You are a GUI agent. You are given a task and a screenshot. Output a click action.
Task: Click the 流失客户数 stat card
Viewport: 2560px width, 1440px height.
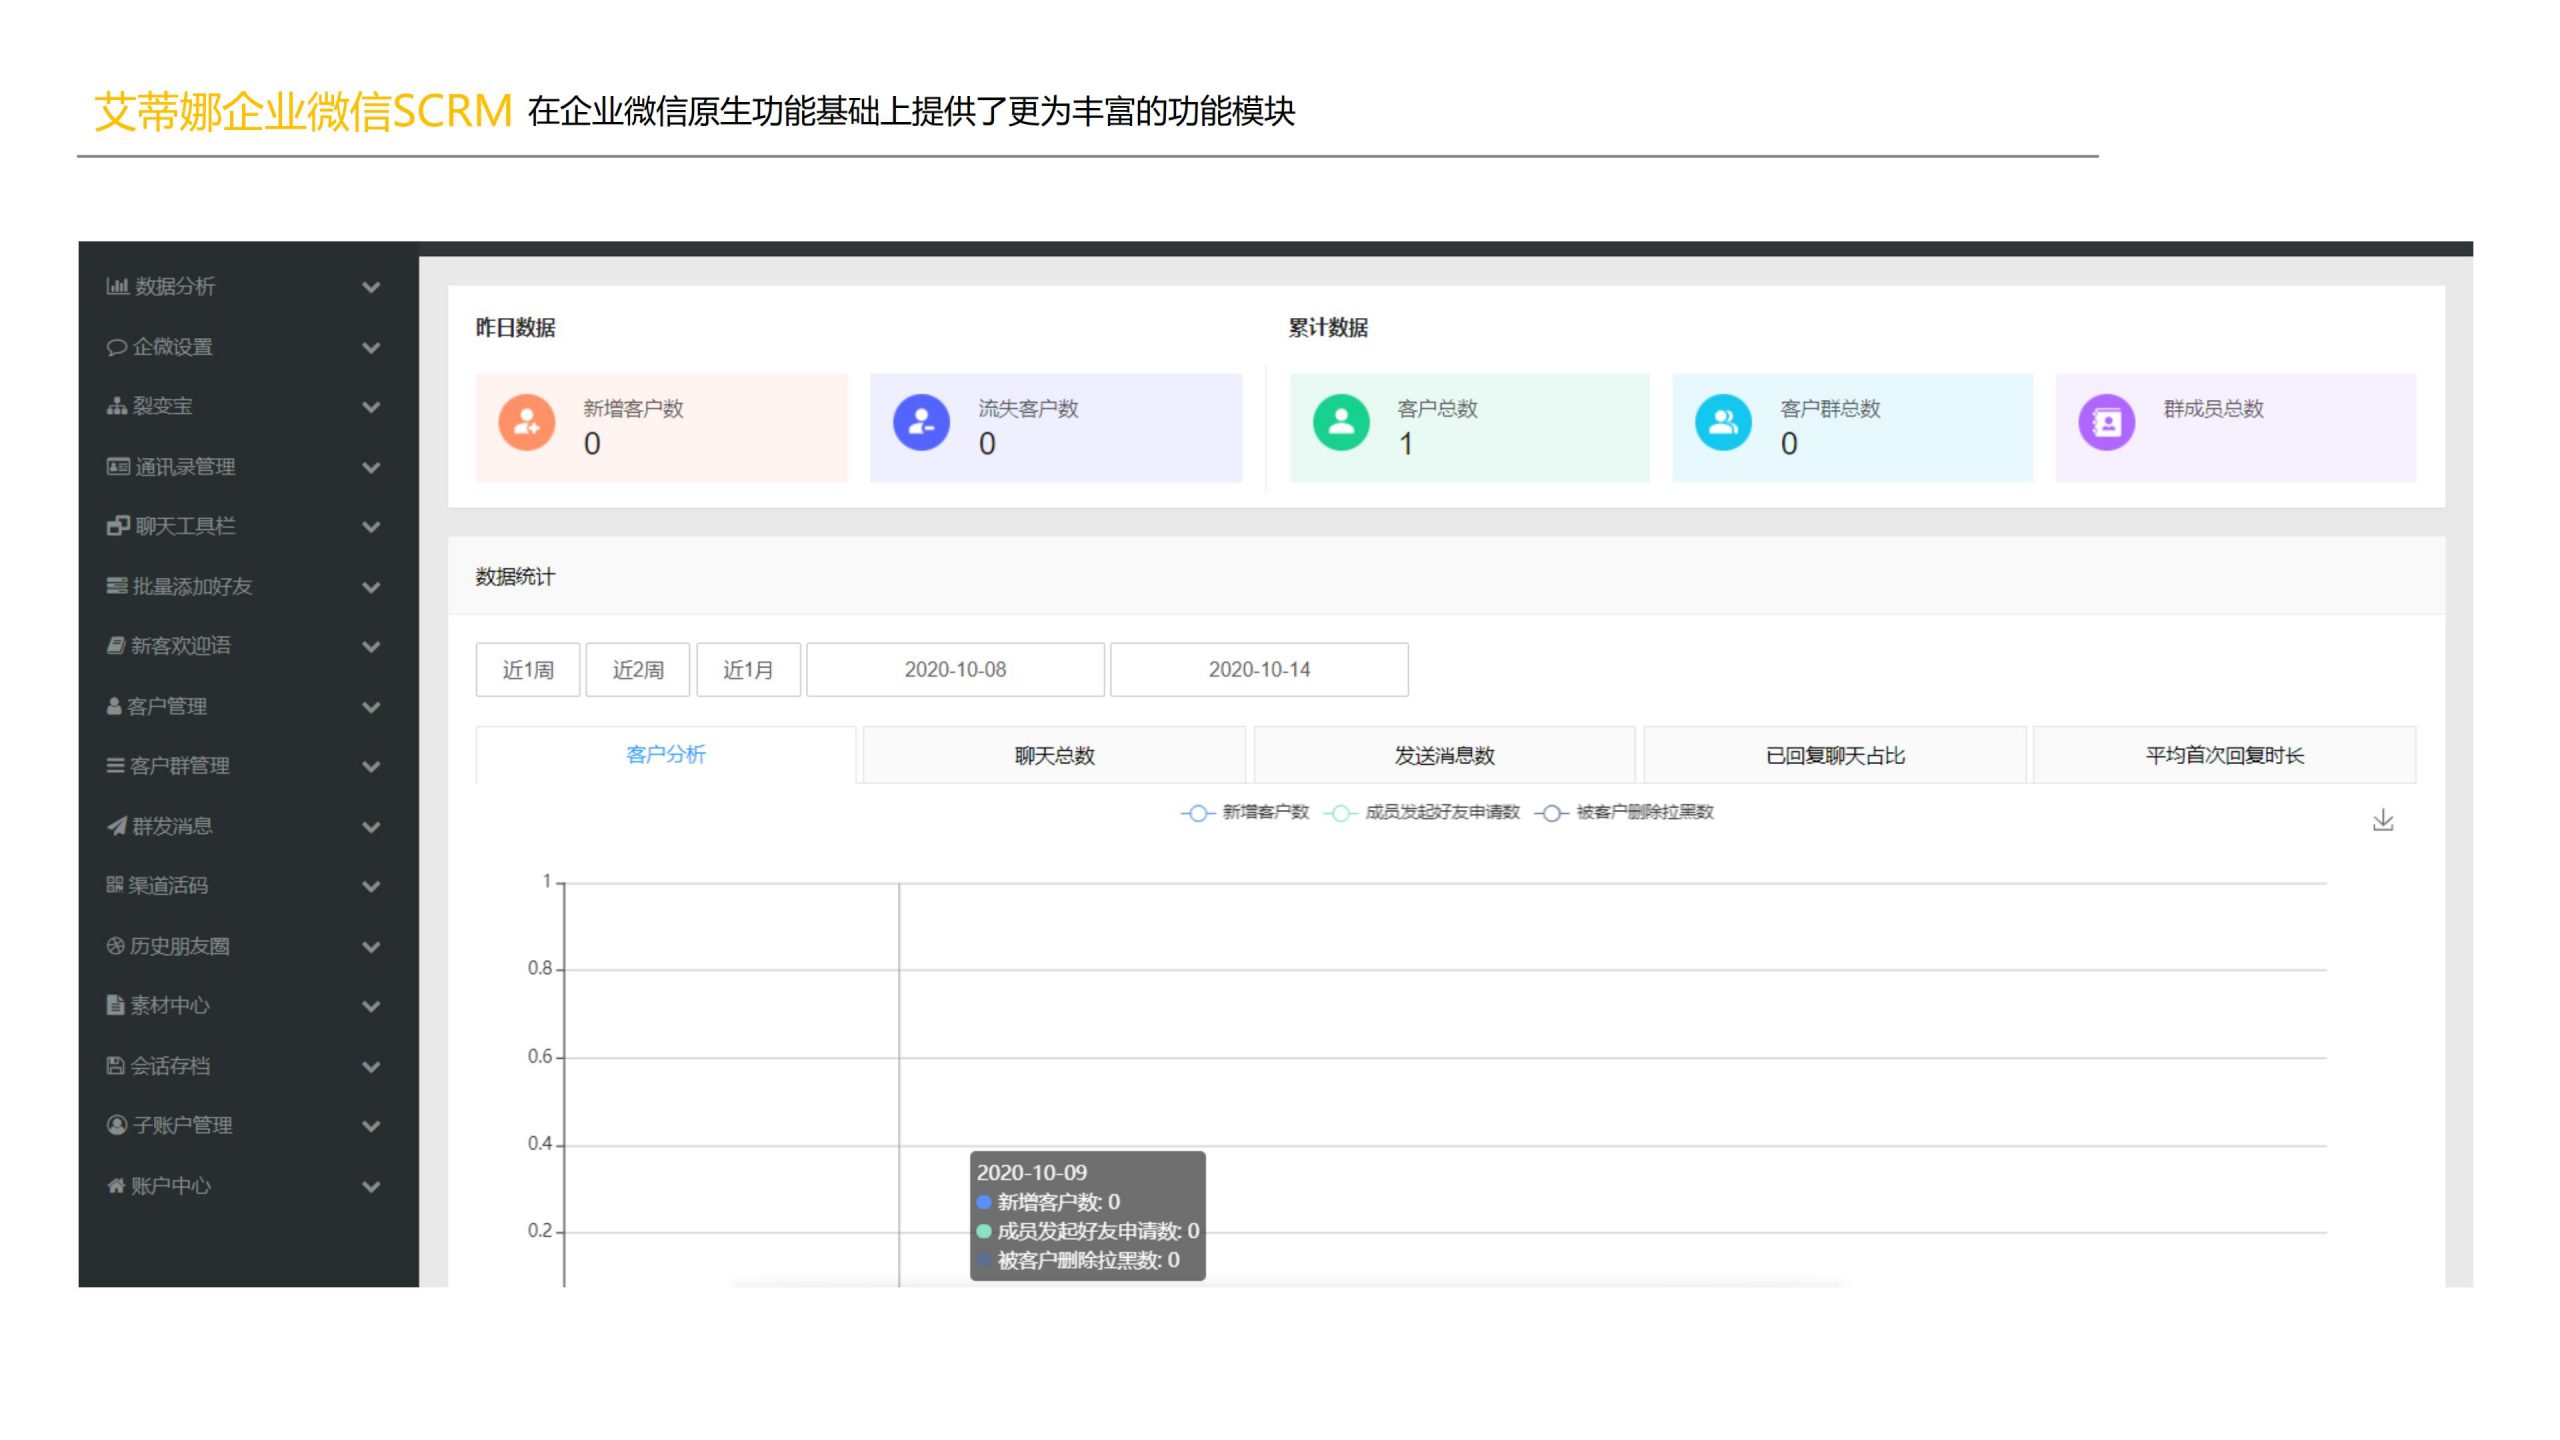pyautogui.click(x=1056, y=428)
